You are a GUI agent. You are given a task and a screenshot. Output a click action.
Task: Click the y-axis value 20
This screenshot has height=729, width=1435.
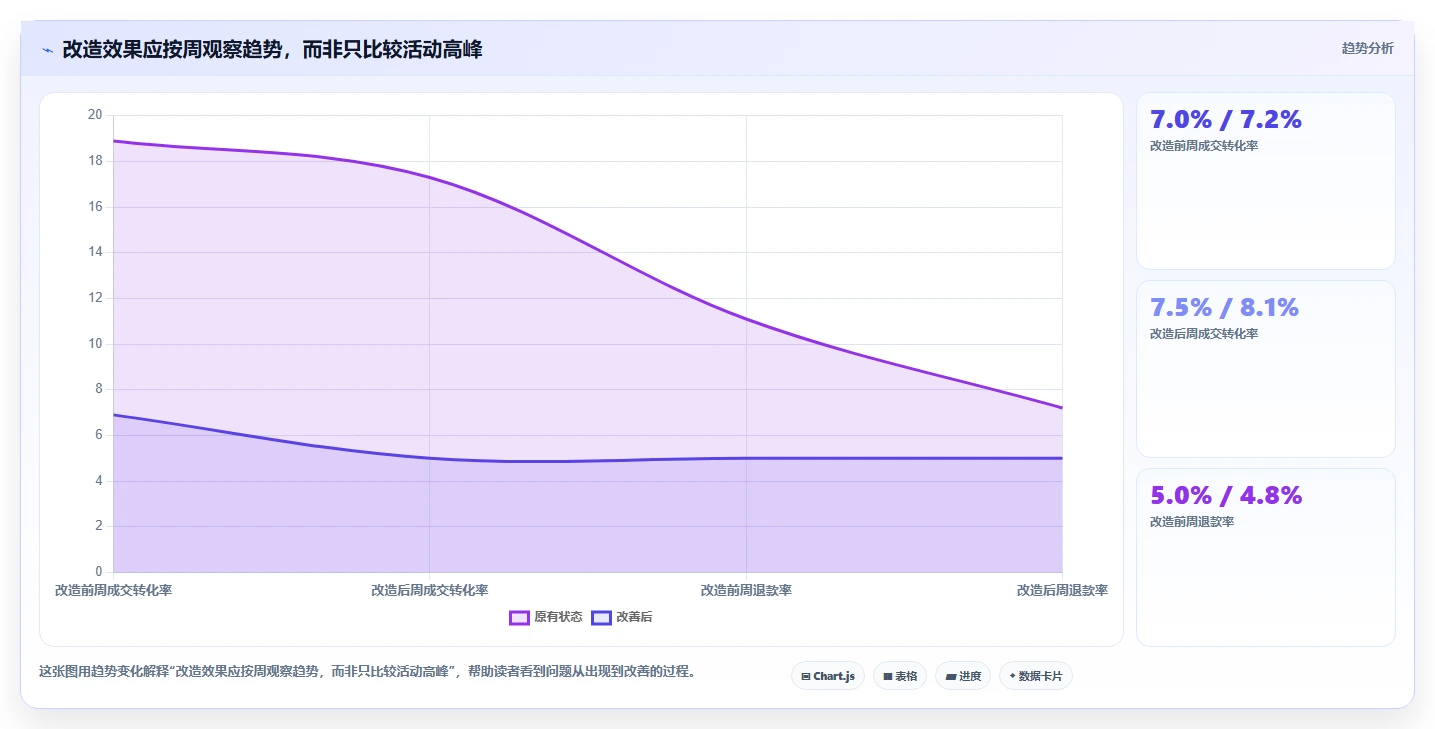pos(95,115)
